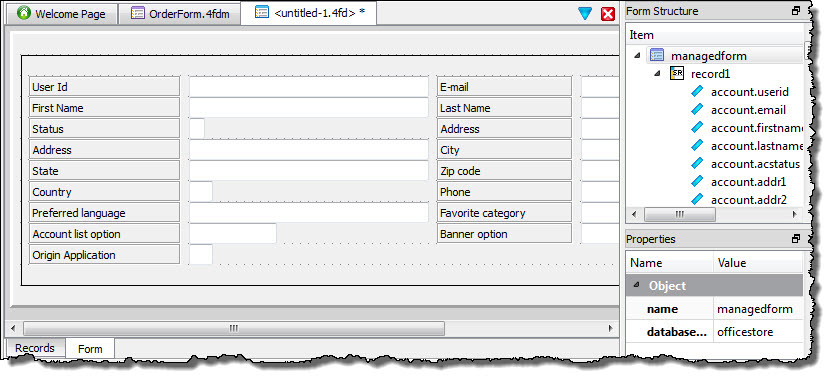The image size is (831, 378).
Task: Click the Preferred language input field
Action: (308, 213)
